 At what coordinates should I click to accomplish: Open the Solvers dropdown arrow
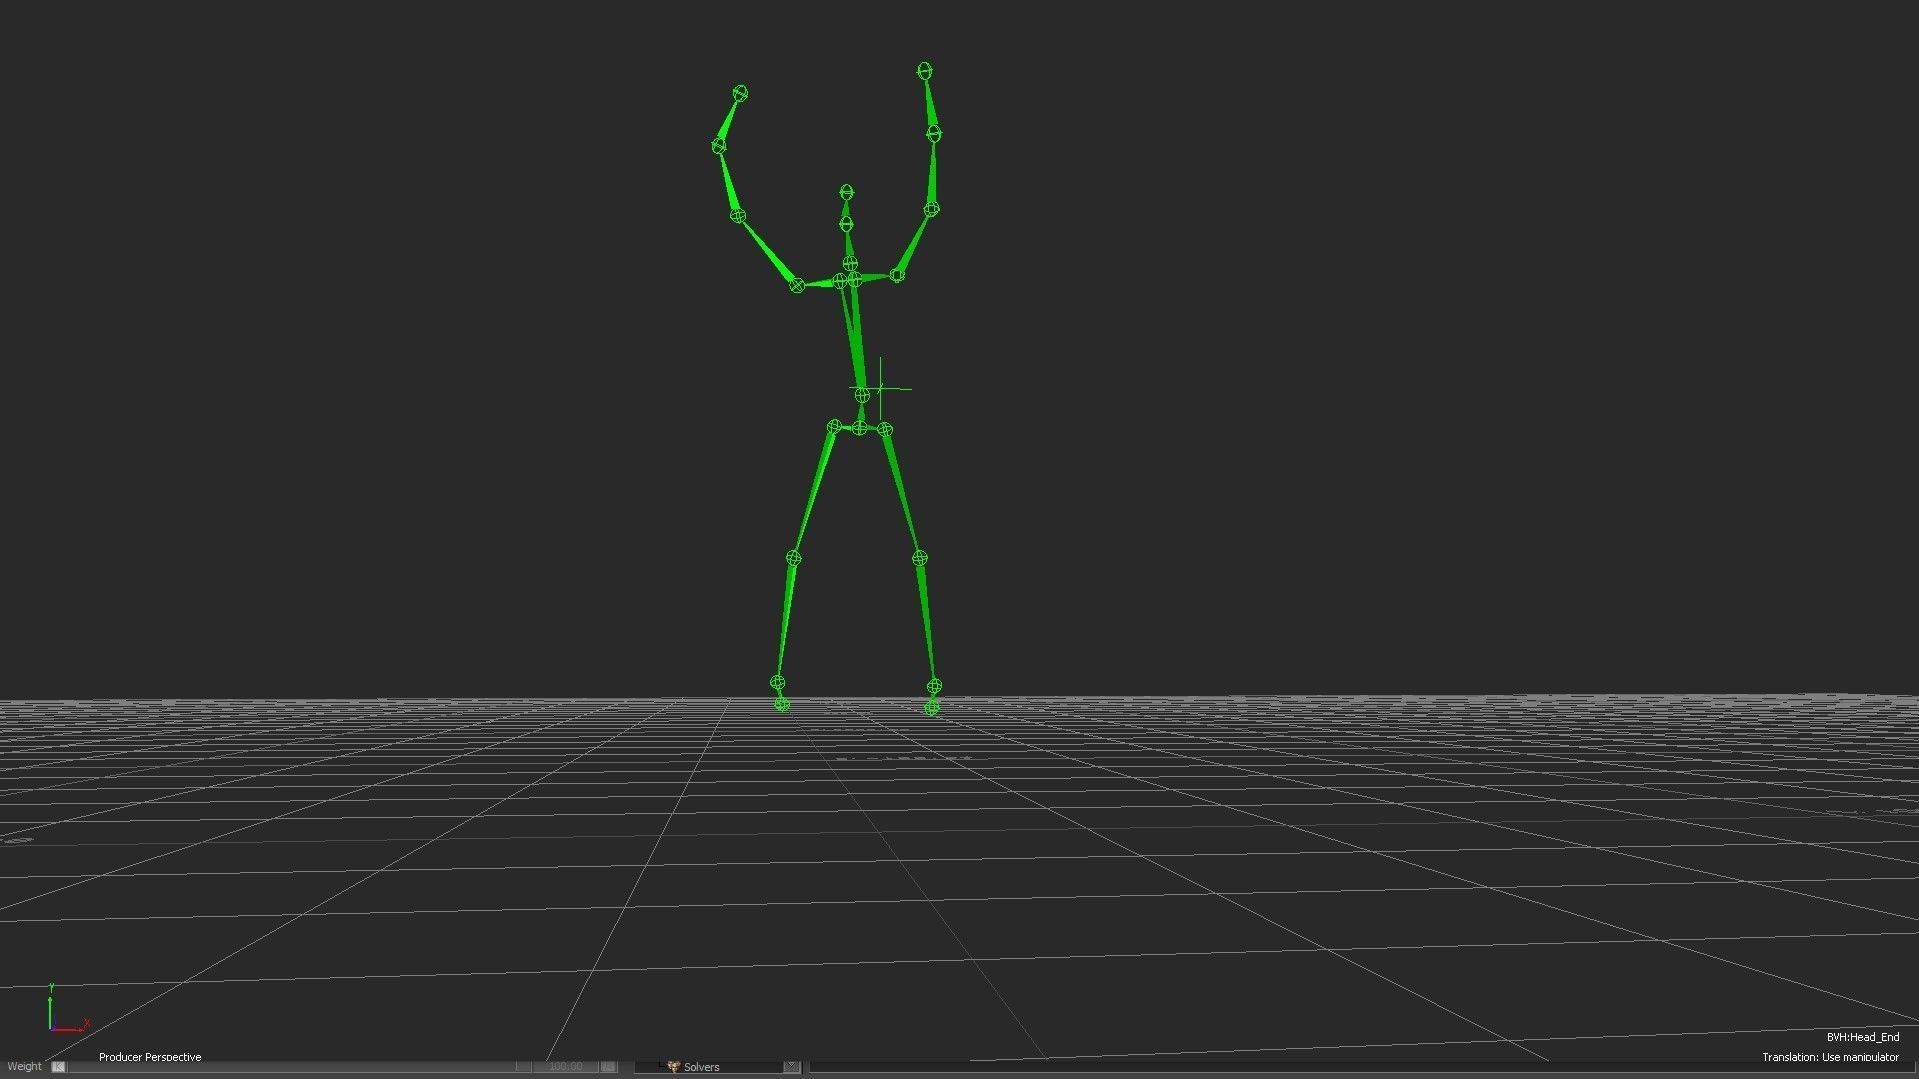(791, 1066)
